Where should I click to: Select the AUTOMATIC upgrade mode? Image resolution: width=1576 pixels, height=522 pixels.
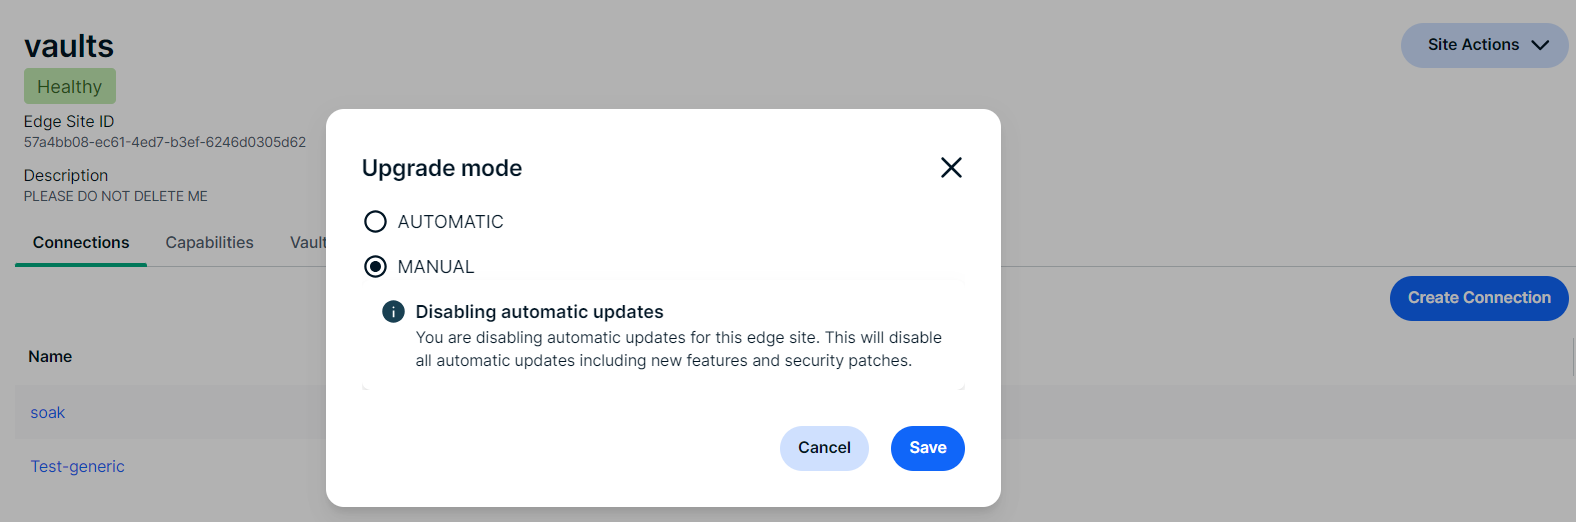376,221
